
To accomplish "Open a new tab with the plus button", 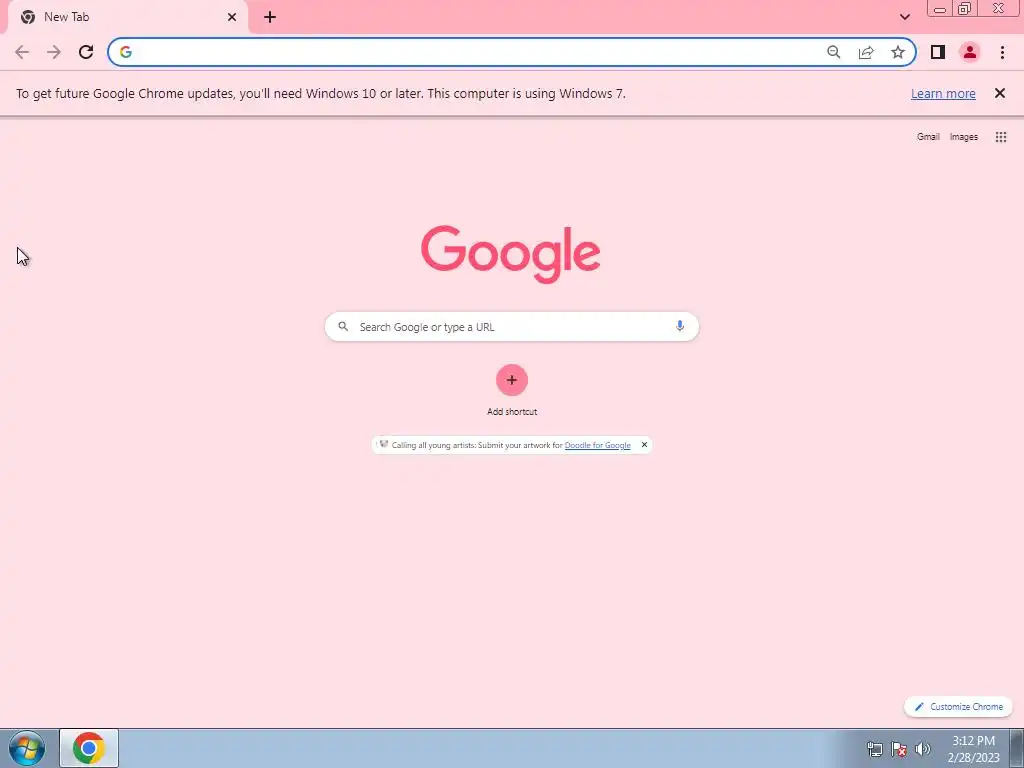I will 270,17.
